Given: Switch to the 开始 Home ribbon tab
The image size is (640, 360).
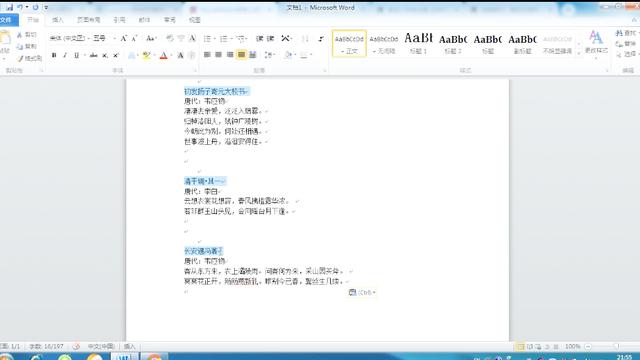Looking at the screenshot, I should [x=33, y=20].
